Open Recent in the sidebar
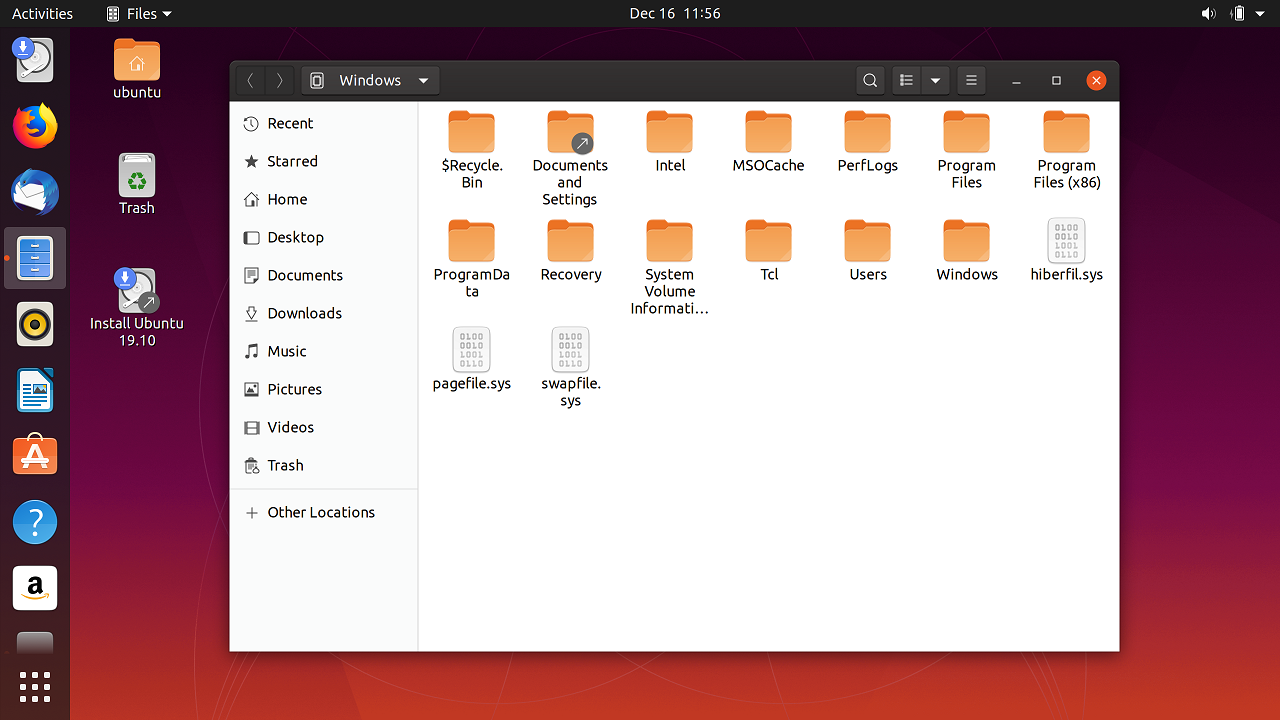 tap(324, 123)
